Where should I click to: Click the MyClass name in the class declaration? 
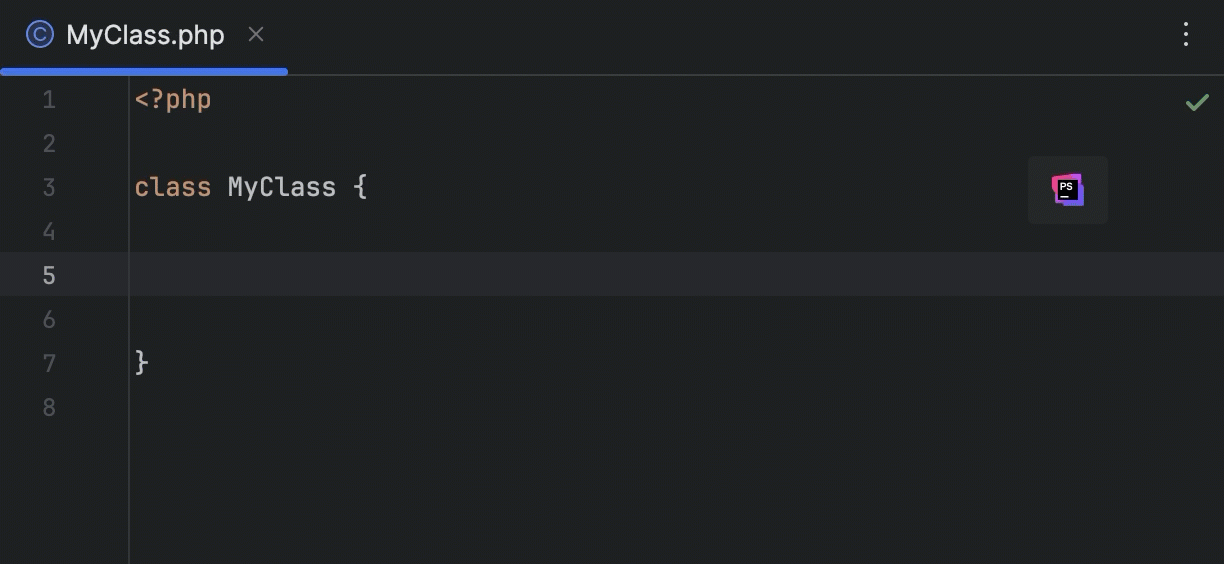tap(281, 188)
